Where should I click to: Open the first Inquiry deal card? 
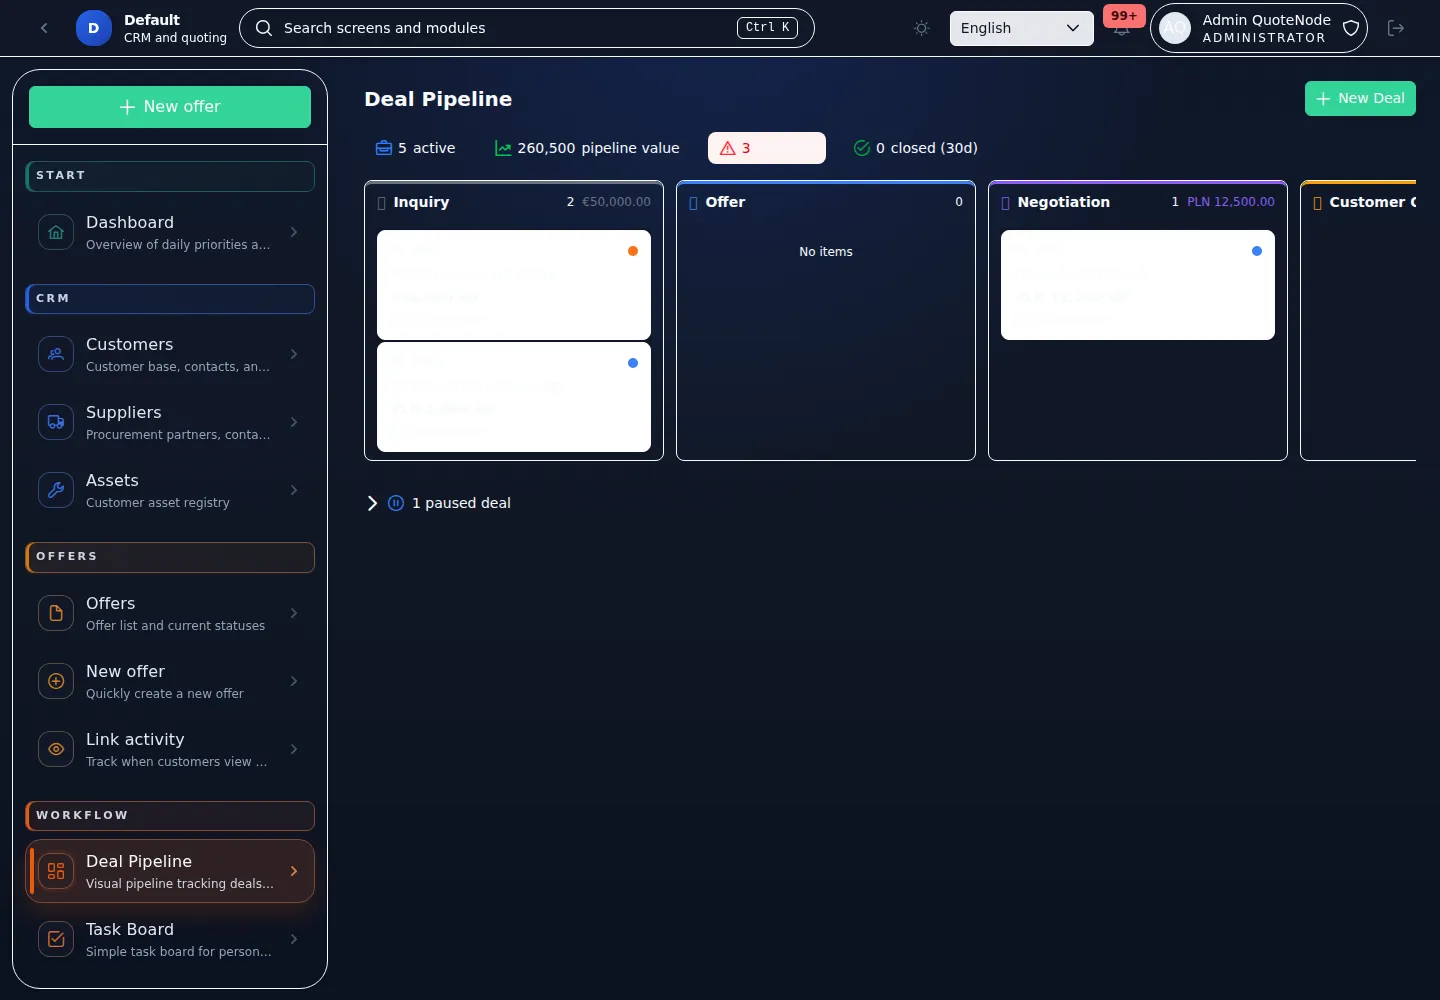click(x=514, y=285)
